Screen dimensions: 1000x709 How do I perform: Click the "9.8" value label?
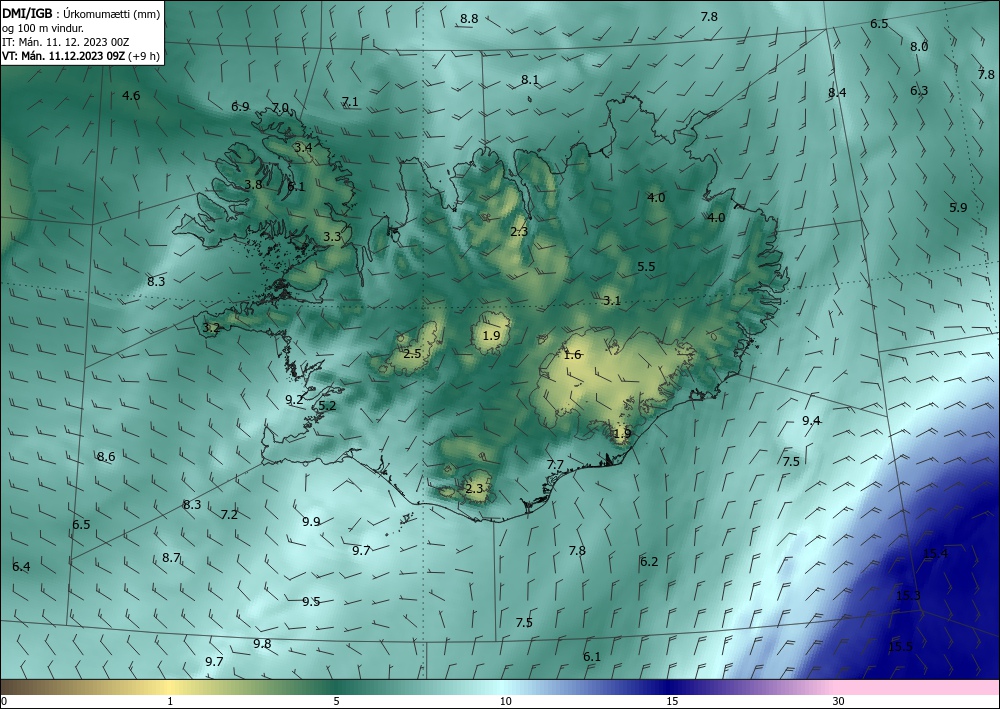tap(262, 643)
